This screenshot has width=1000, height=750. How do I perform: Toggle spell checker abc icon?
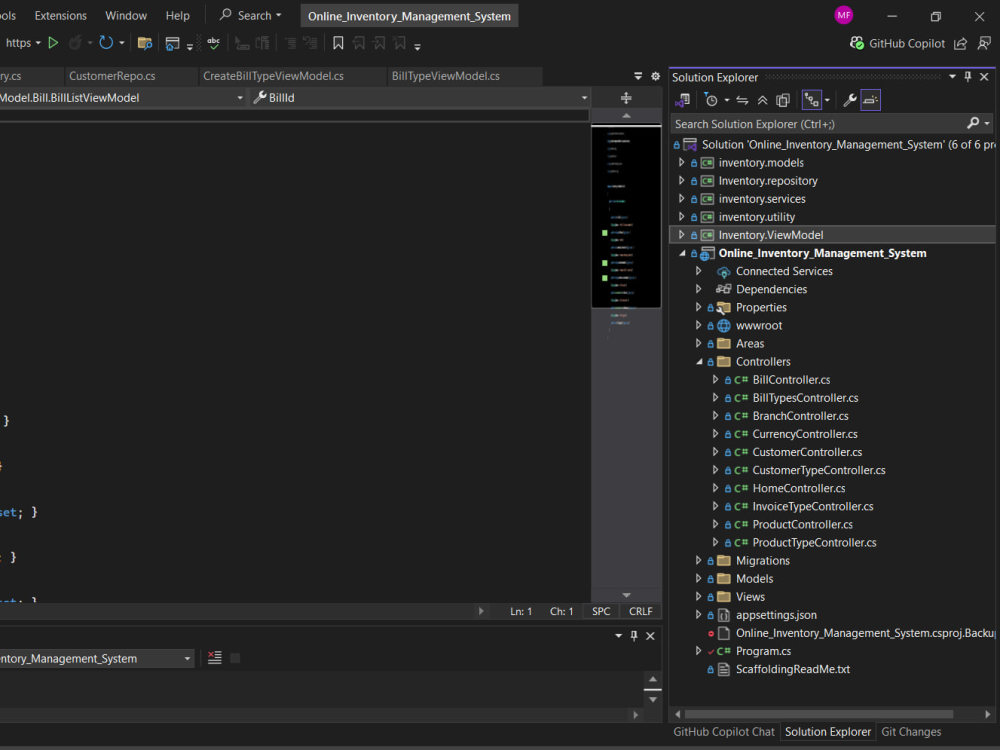pyautogui.click(x=214, y=43)
